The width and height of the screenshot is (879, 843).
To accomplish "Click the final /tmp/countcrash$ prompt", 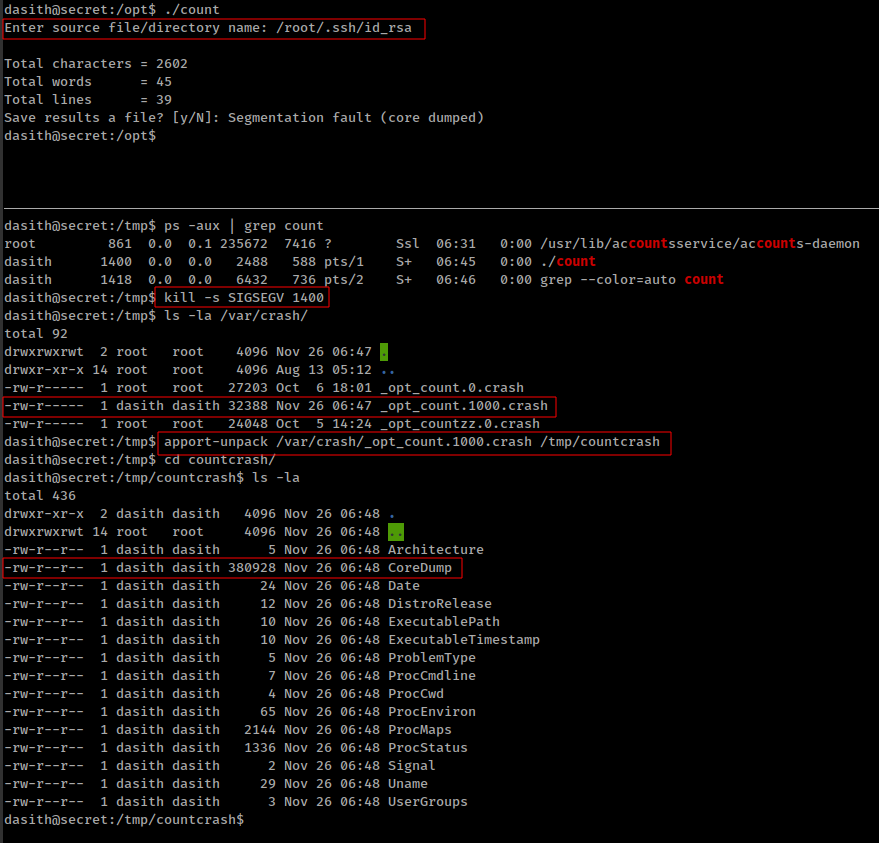I will coord(124,819).
